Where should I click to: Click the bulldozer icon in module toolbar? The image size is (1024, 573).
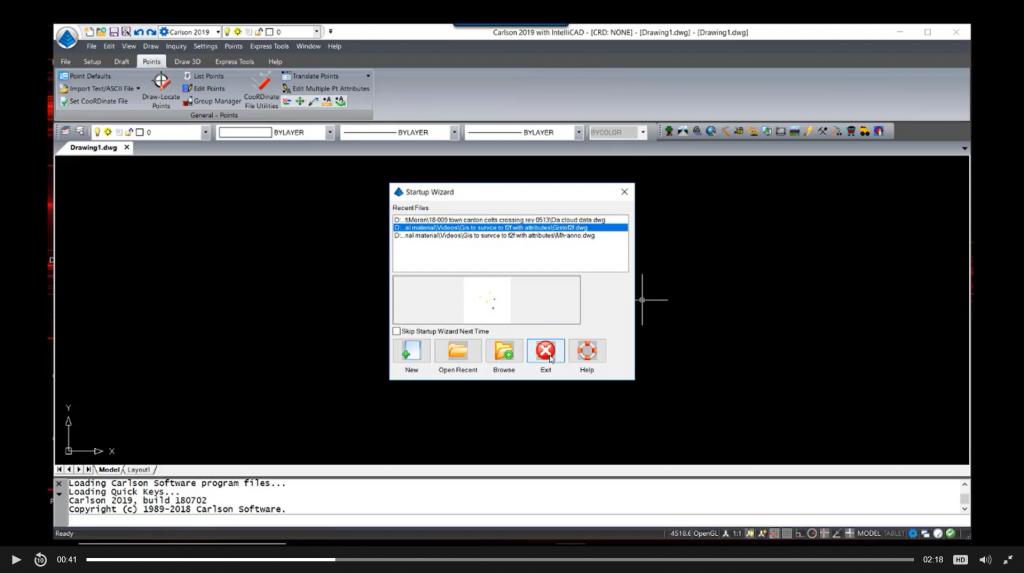click(x=739, y=131)
